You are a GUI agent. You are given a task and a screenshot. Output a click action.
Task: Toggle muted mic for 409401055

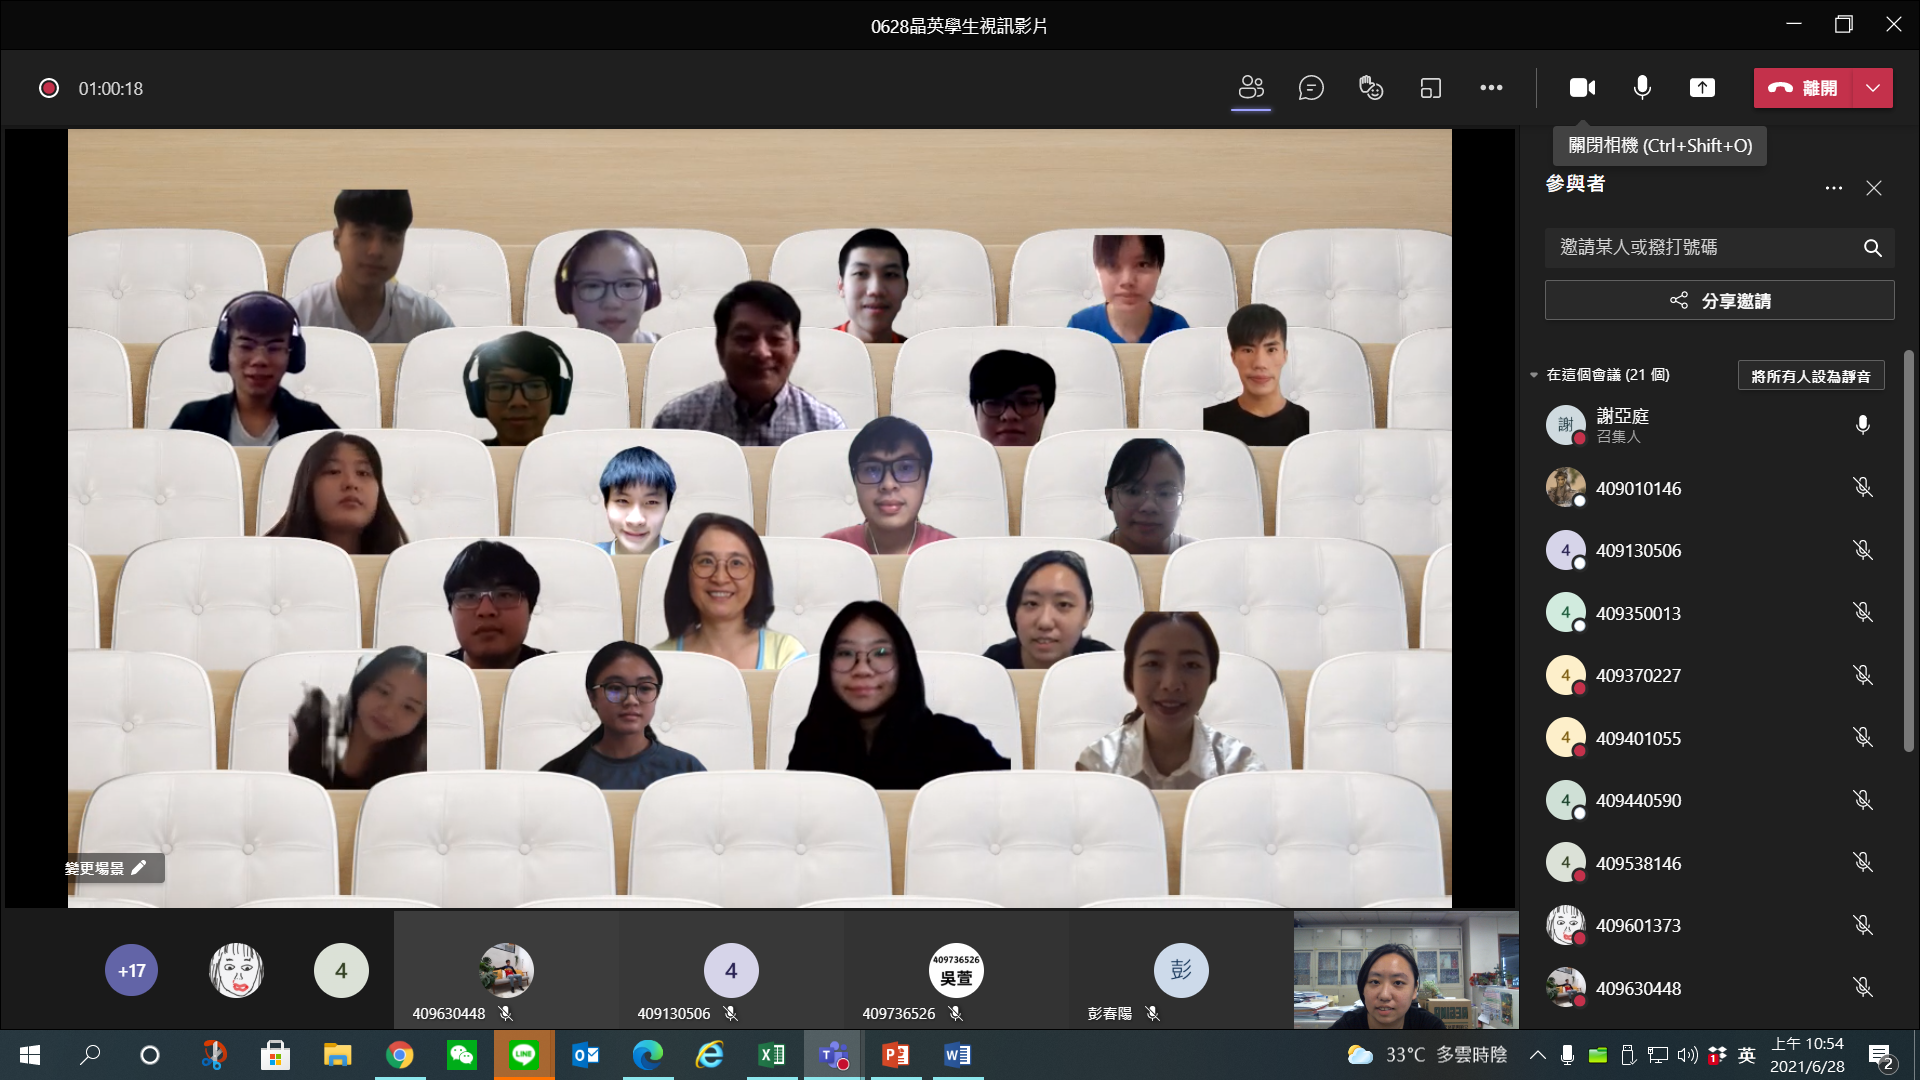[x=1863, y=738]
